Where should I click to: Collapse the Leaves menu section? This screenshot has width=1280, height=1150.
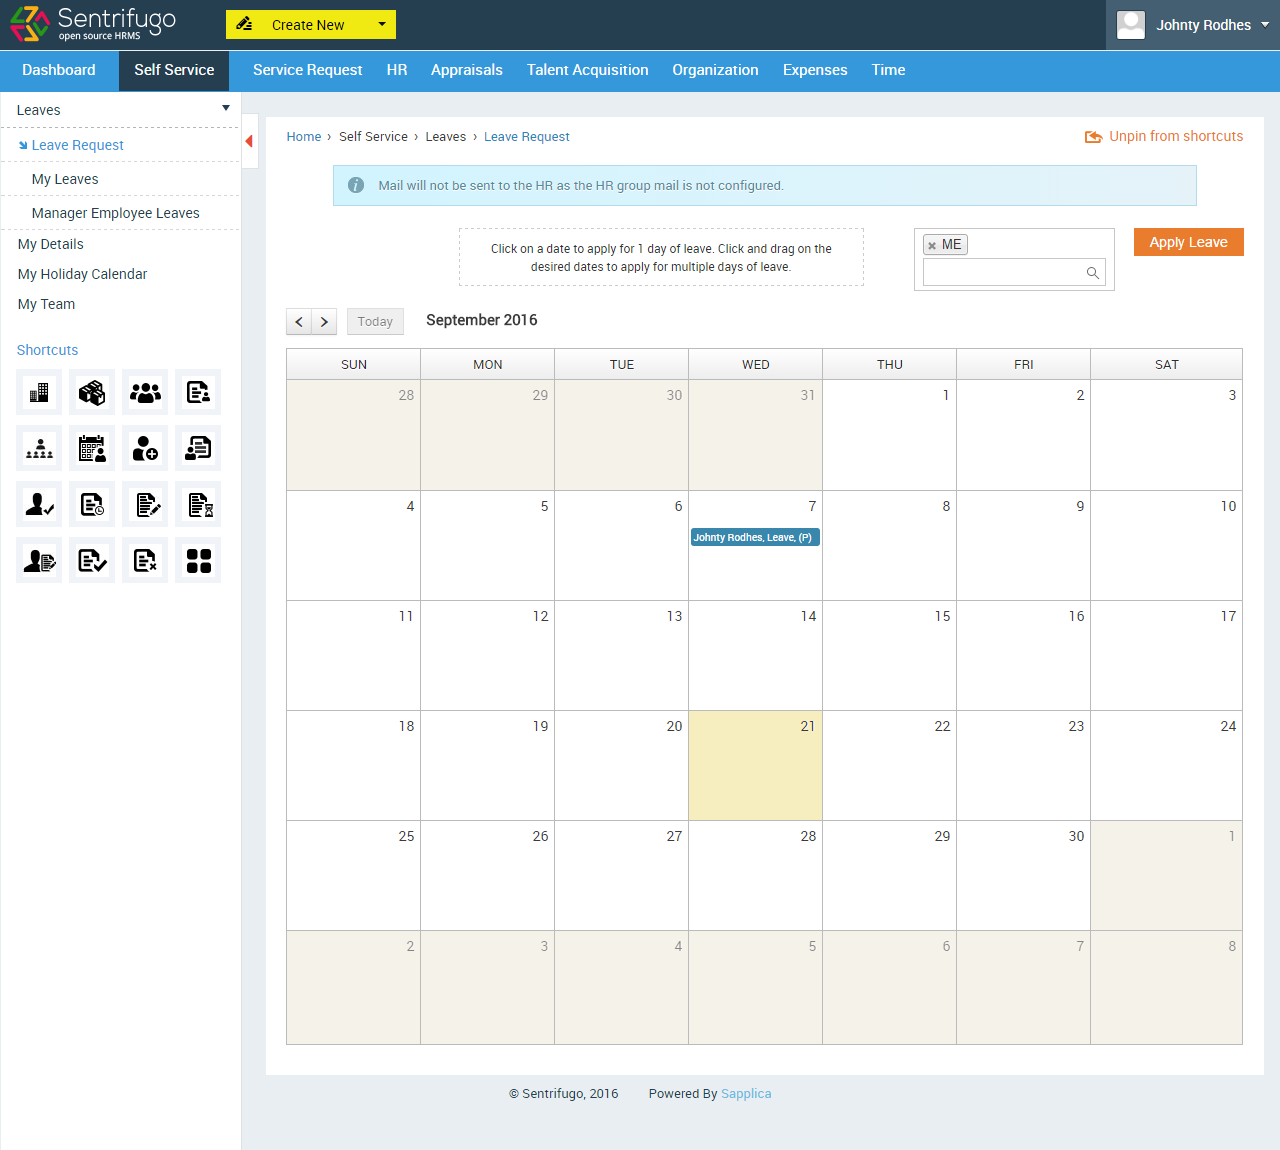[x=225, y=108]
